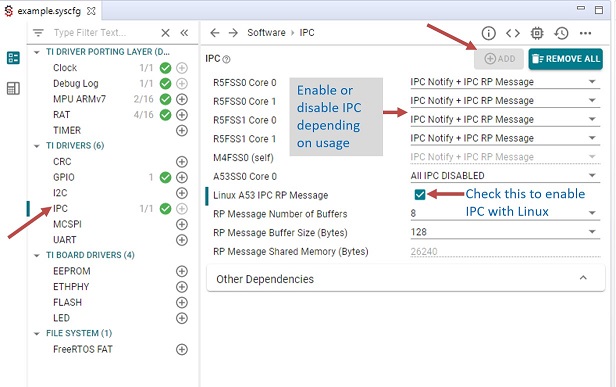Screen dimensions: 616x387
Task: Add an MPU ARMv7 instance with plus icon
Action: tap(182, 99)
